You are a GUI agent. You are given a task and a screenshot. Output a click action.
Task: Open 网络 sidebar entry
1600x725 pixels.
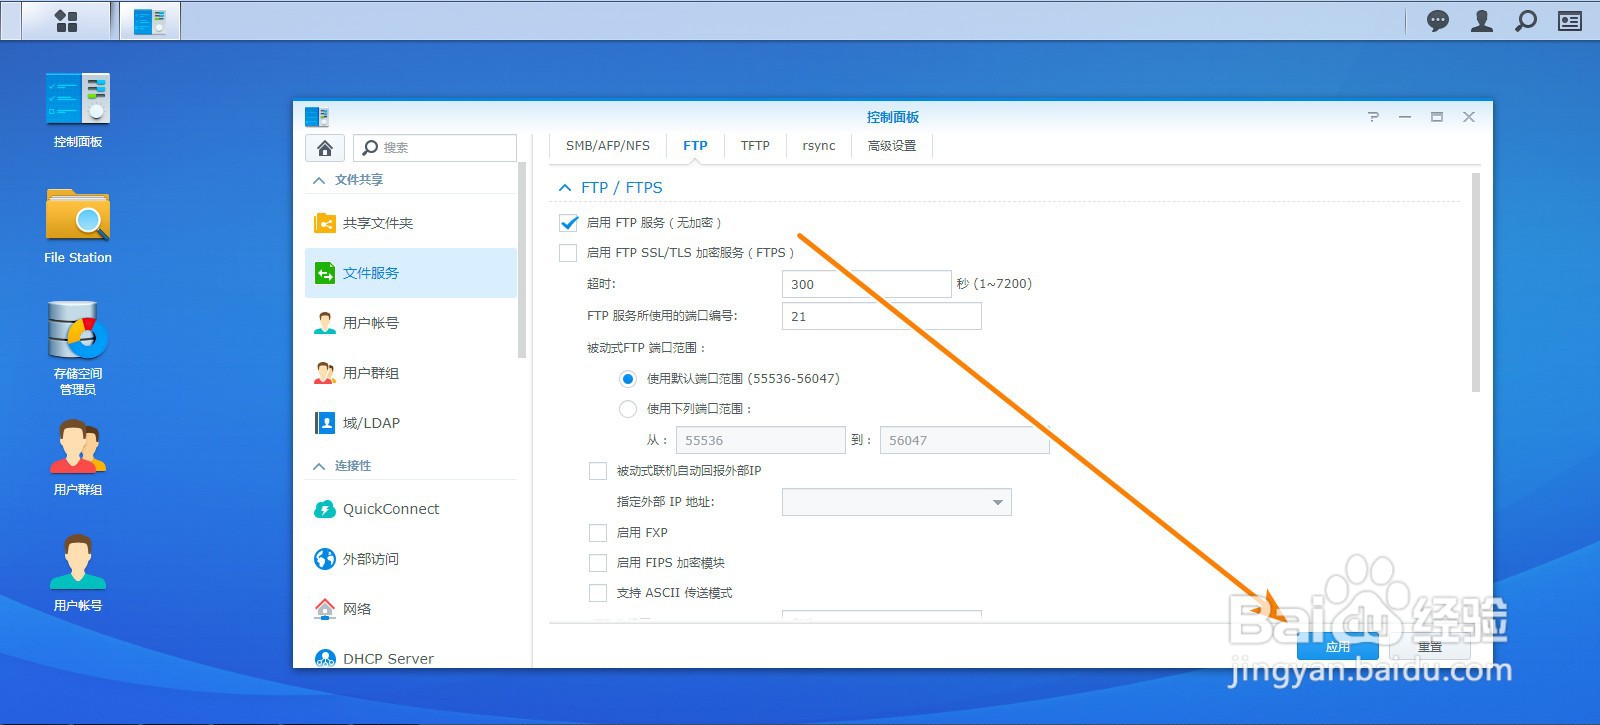pos(411,609)
